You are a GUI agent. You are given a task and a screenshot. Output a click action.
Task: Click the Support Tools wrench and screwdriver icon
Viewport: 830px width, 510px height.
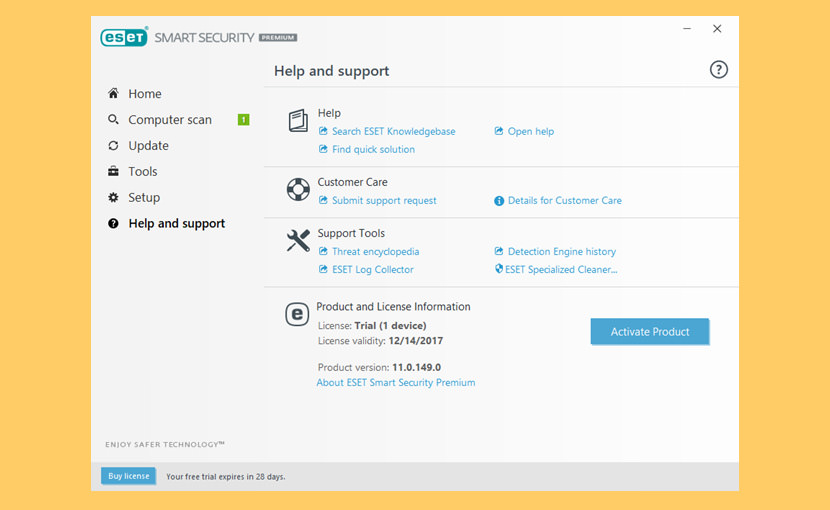tap(298, 240)
